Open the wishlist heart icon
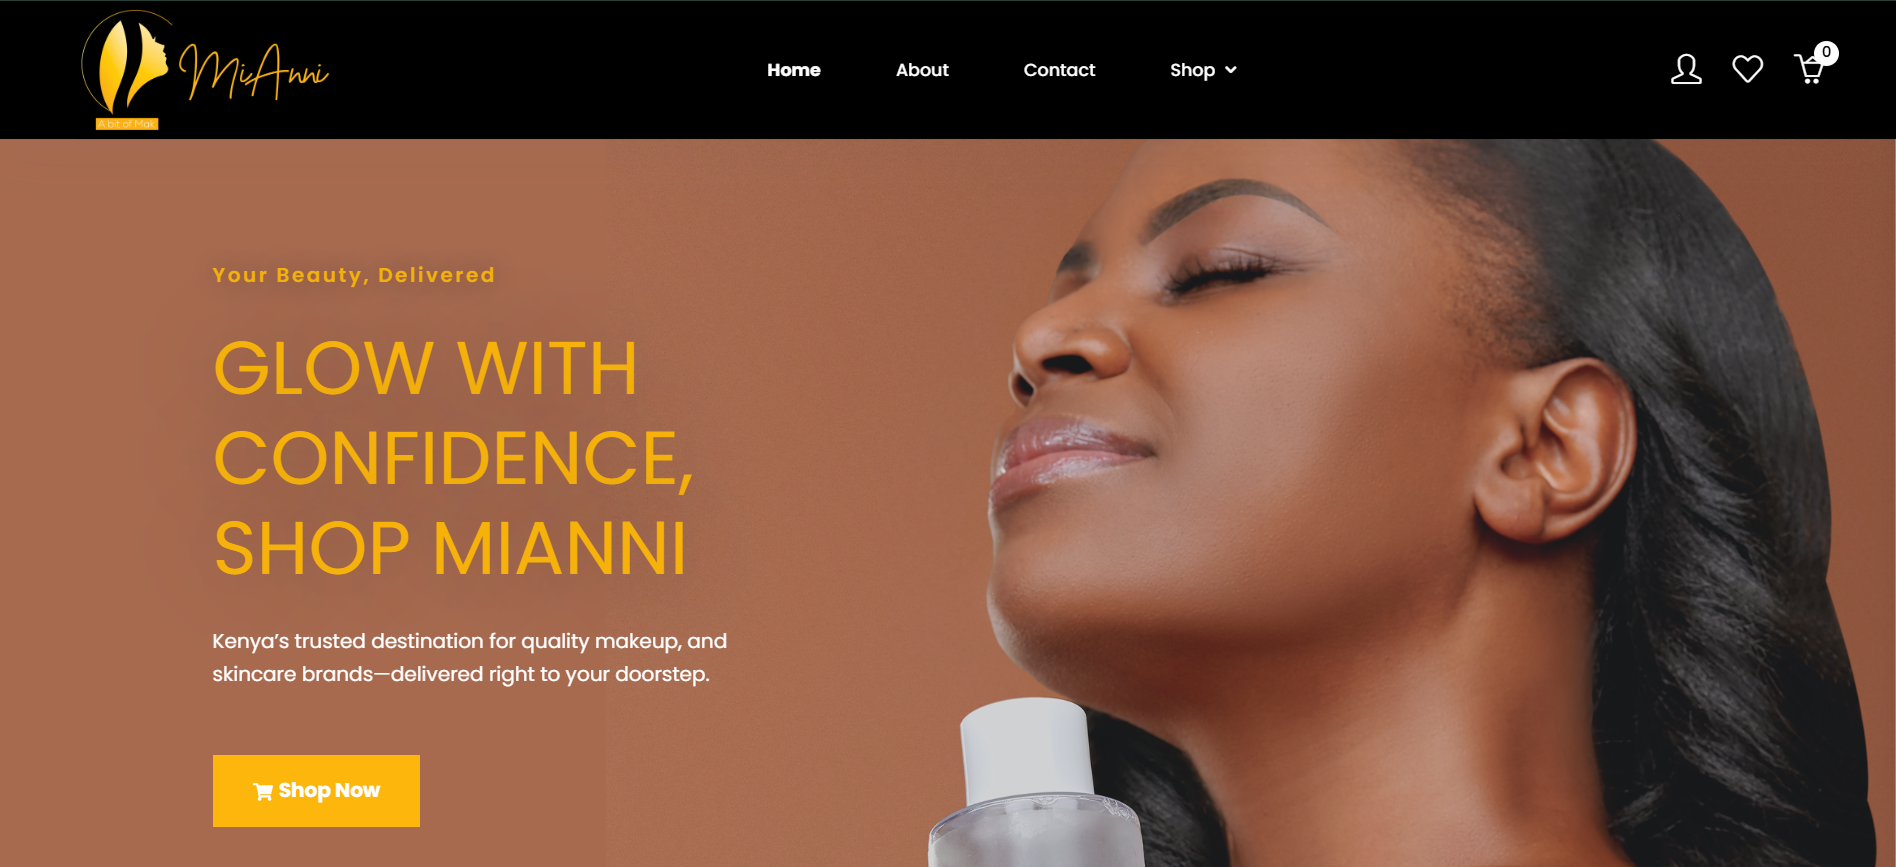1896x867 pixels. coord(1747,69)
